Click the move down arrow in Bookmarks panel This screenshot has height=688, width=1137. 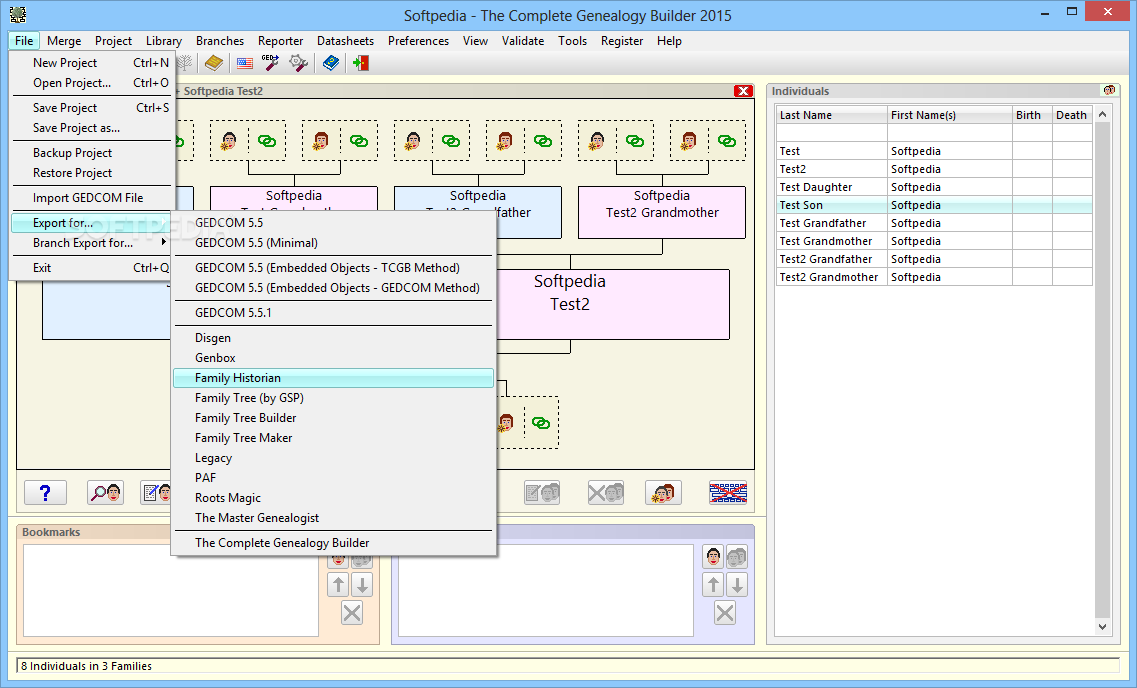click(x=362, y=584)
